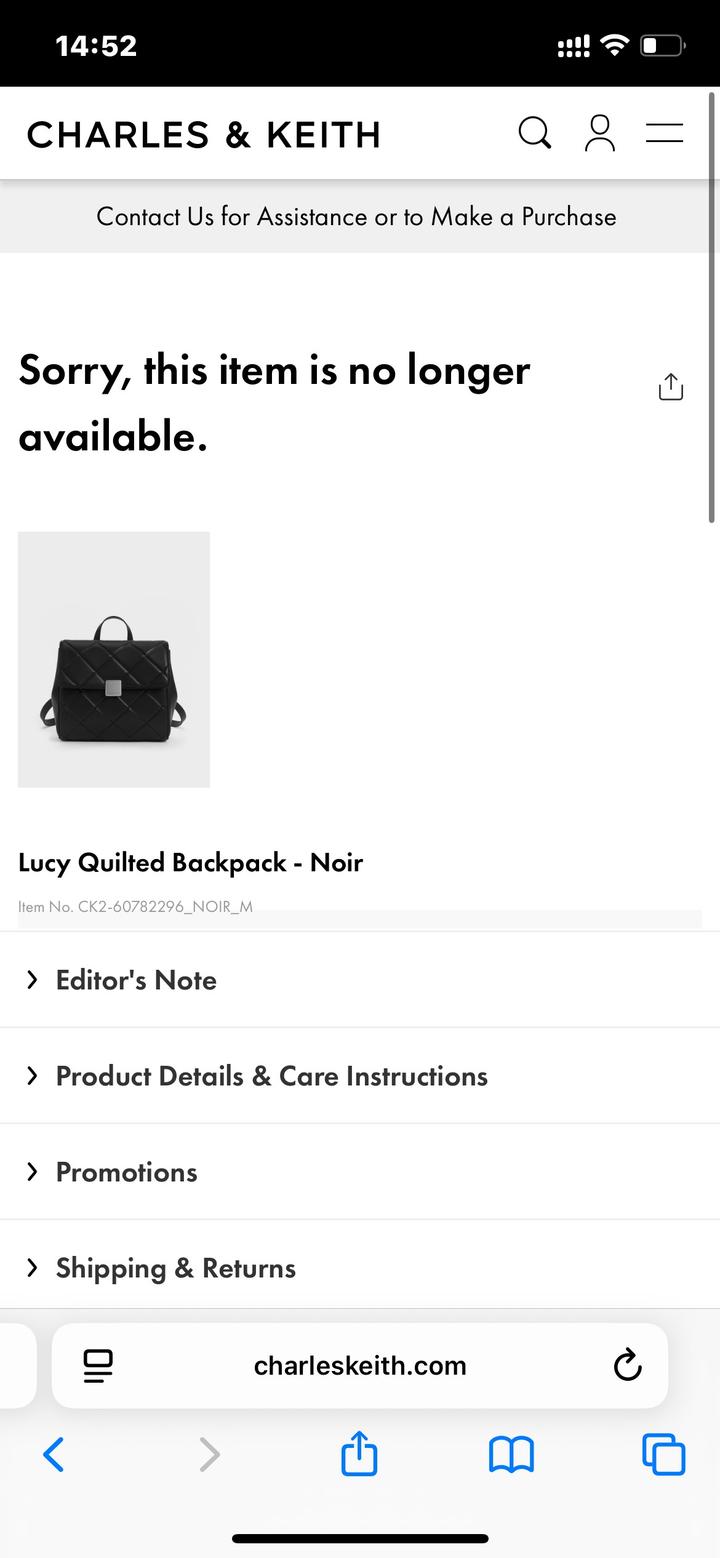
Task: Open Safari bookmarks book icon
Action: [511, 1454]
